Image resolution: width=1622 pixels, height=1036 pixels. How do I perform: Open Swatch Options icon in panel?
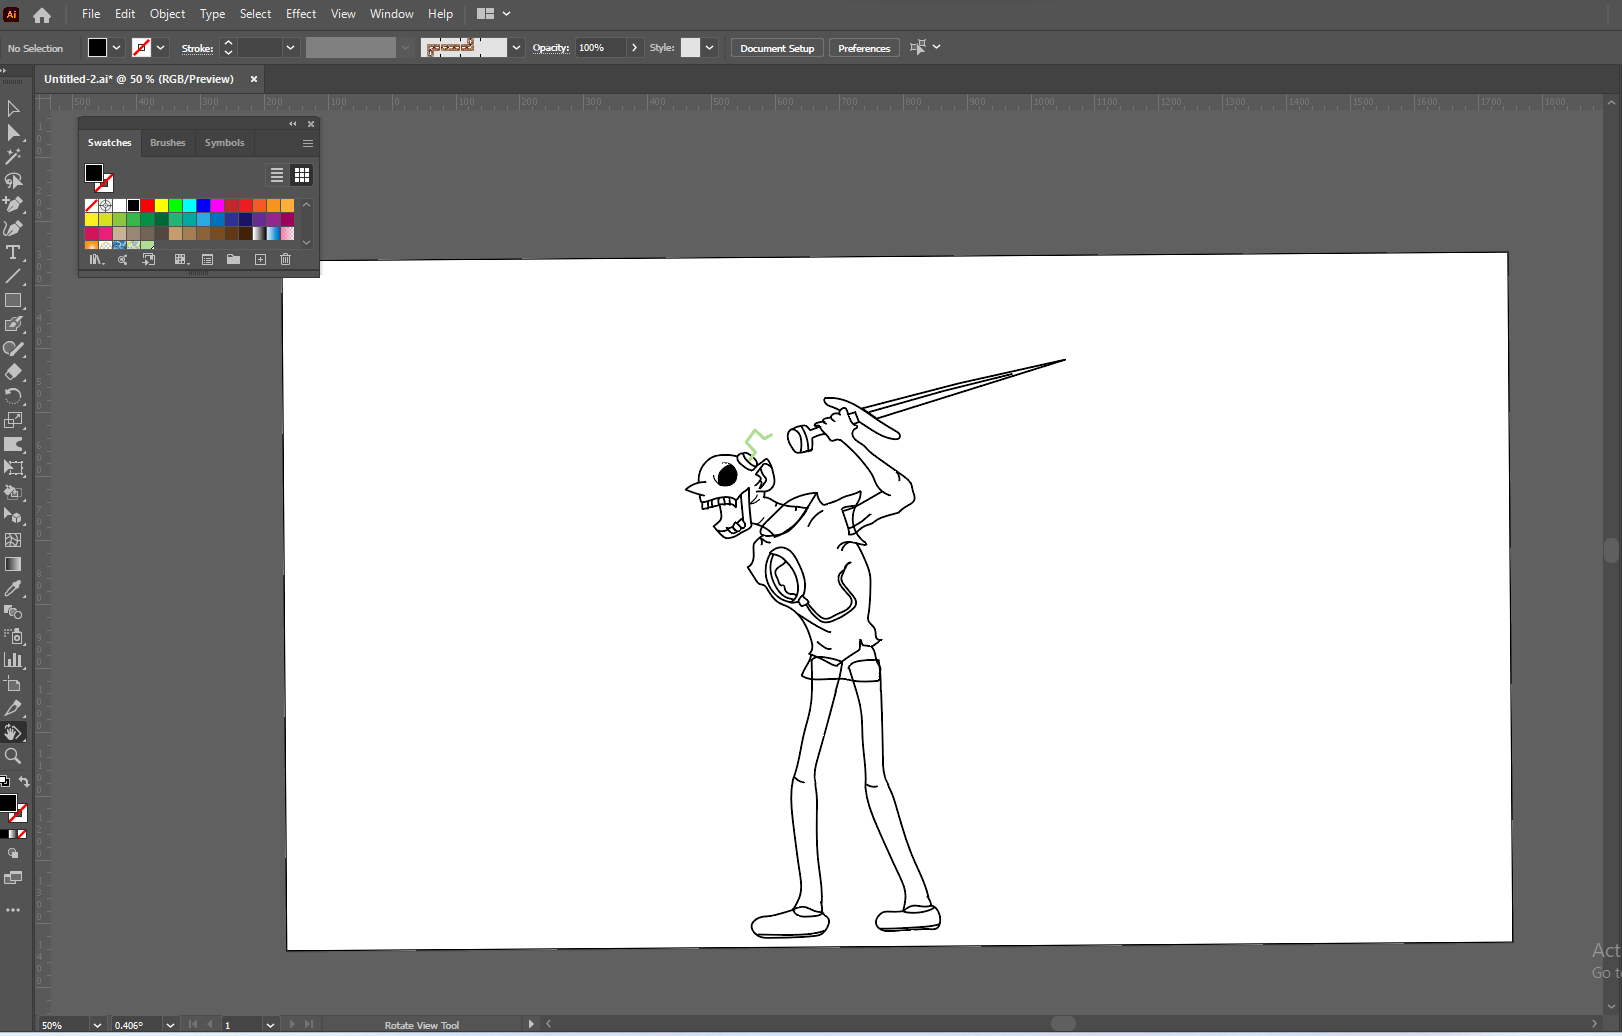[207, 259]
